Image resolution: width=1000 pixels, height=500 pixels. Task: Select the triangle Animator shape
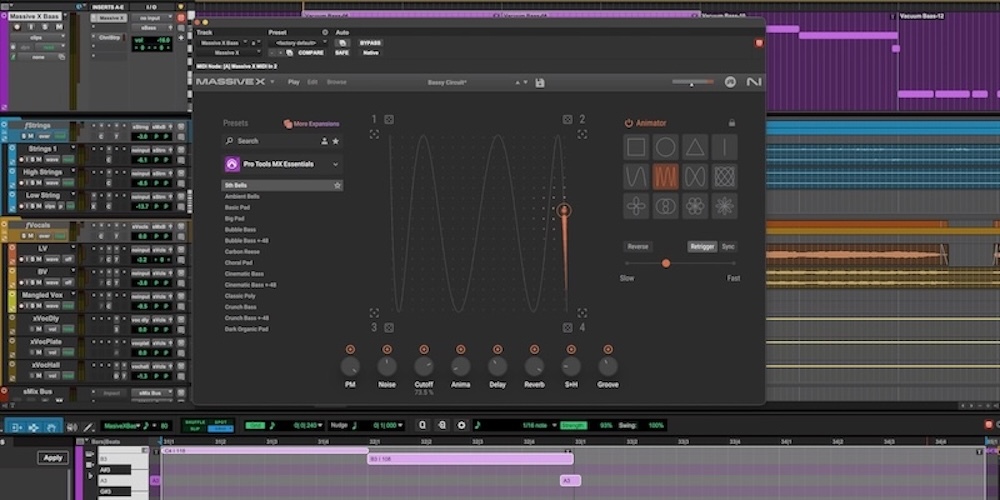[x=695, y=147]
